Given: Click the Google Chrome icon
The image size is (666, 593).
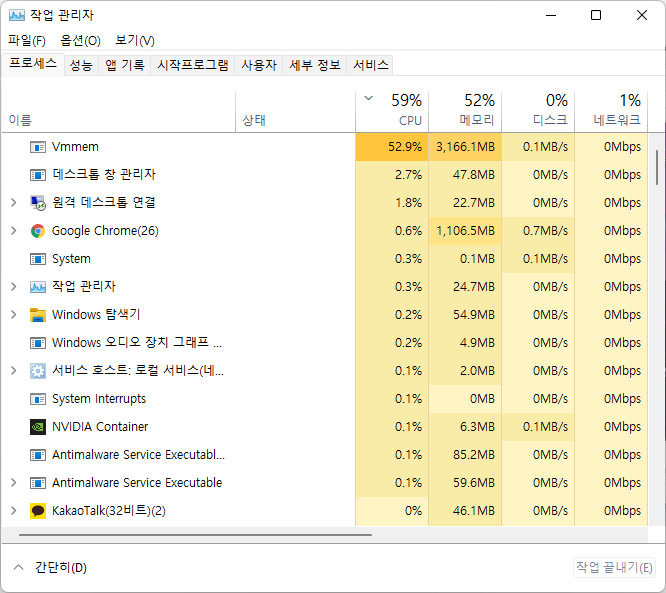Looking at the screenshot, I should coord(38,231).
